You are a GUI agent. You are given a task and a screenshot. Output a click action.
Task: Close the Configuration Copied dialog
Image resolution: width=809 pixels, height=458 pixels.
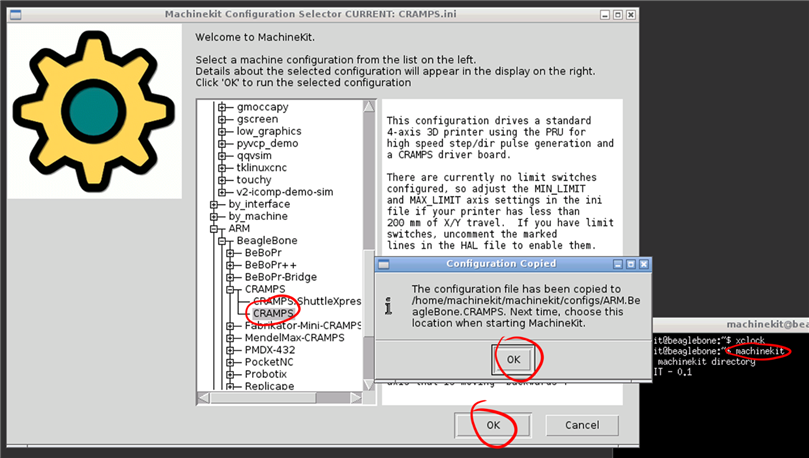coord(644,264)
